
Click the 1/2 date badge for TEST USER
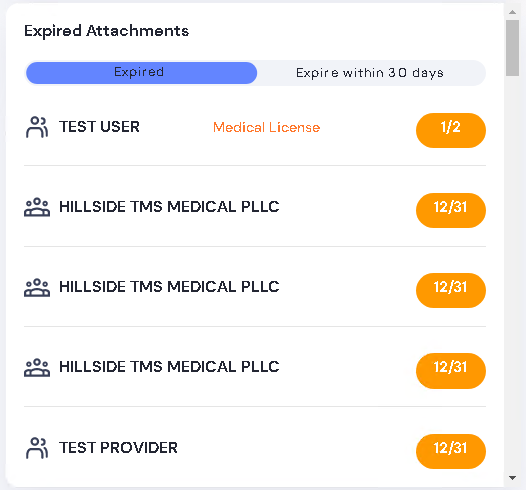click(451, 130)
